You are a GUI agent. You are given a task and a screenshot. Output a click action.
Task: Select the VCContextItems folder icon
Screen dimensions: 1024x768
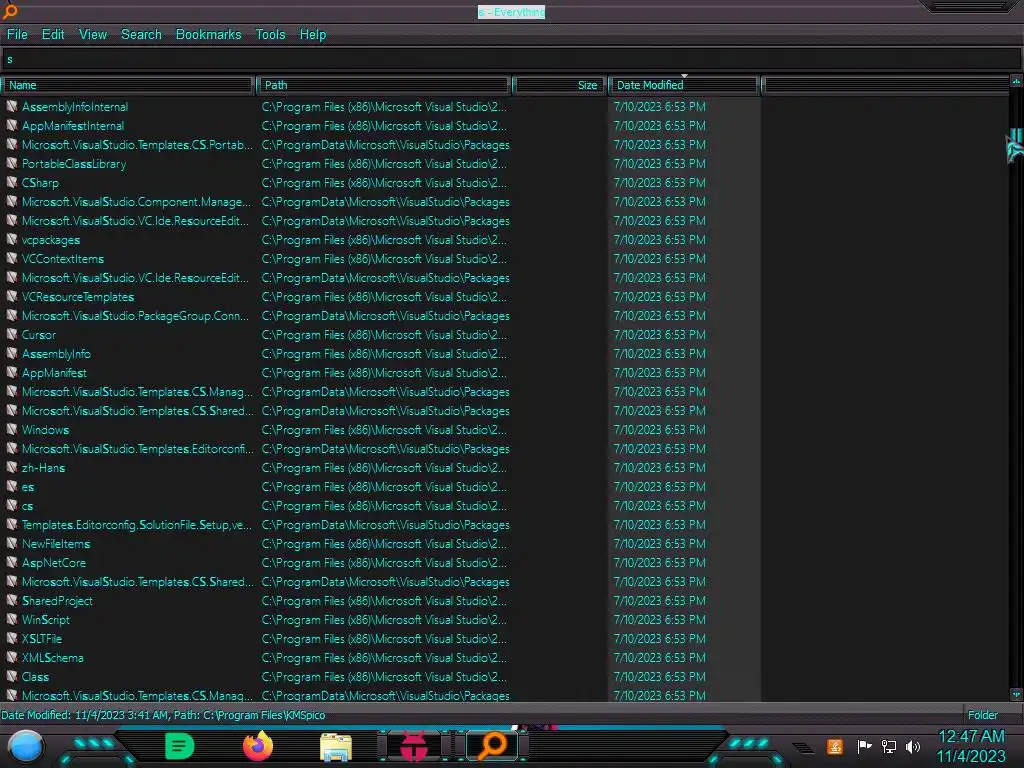pos(12,258)
